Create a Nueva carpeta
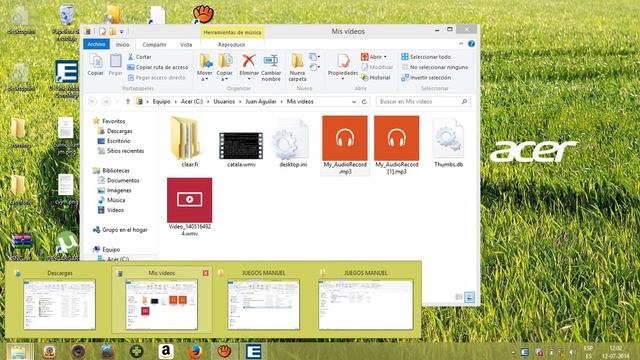Screen dimensions: 640x360 point(297,67)
